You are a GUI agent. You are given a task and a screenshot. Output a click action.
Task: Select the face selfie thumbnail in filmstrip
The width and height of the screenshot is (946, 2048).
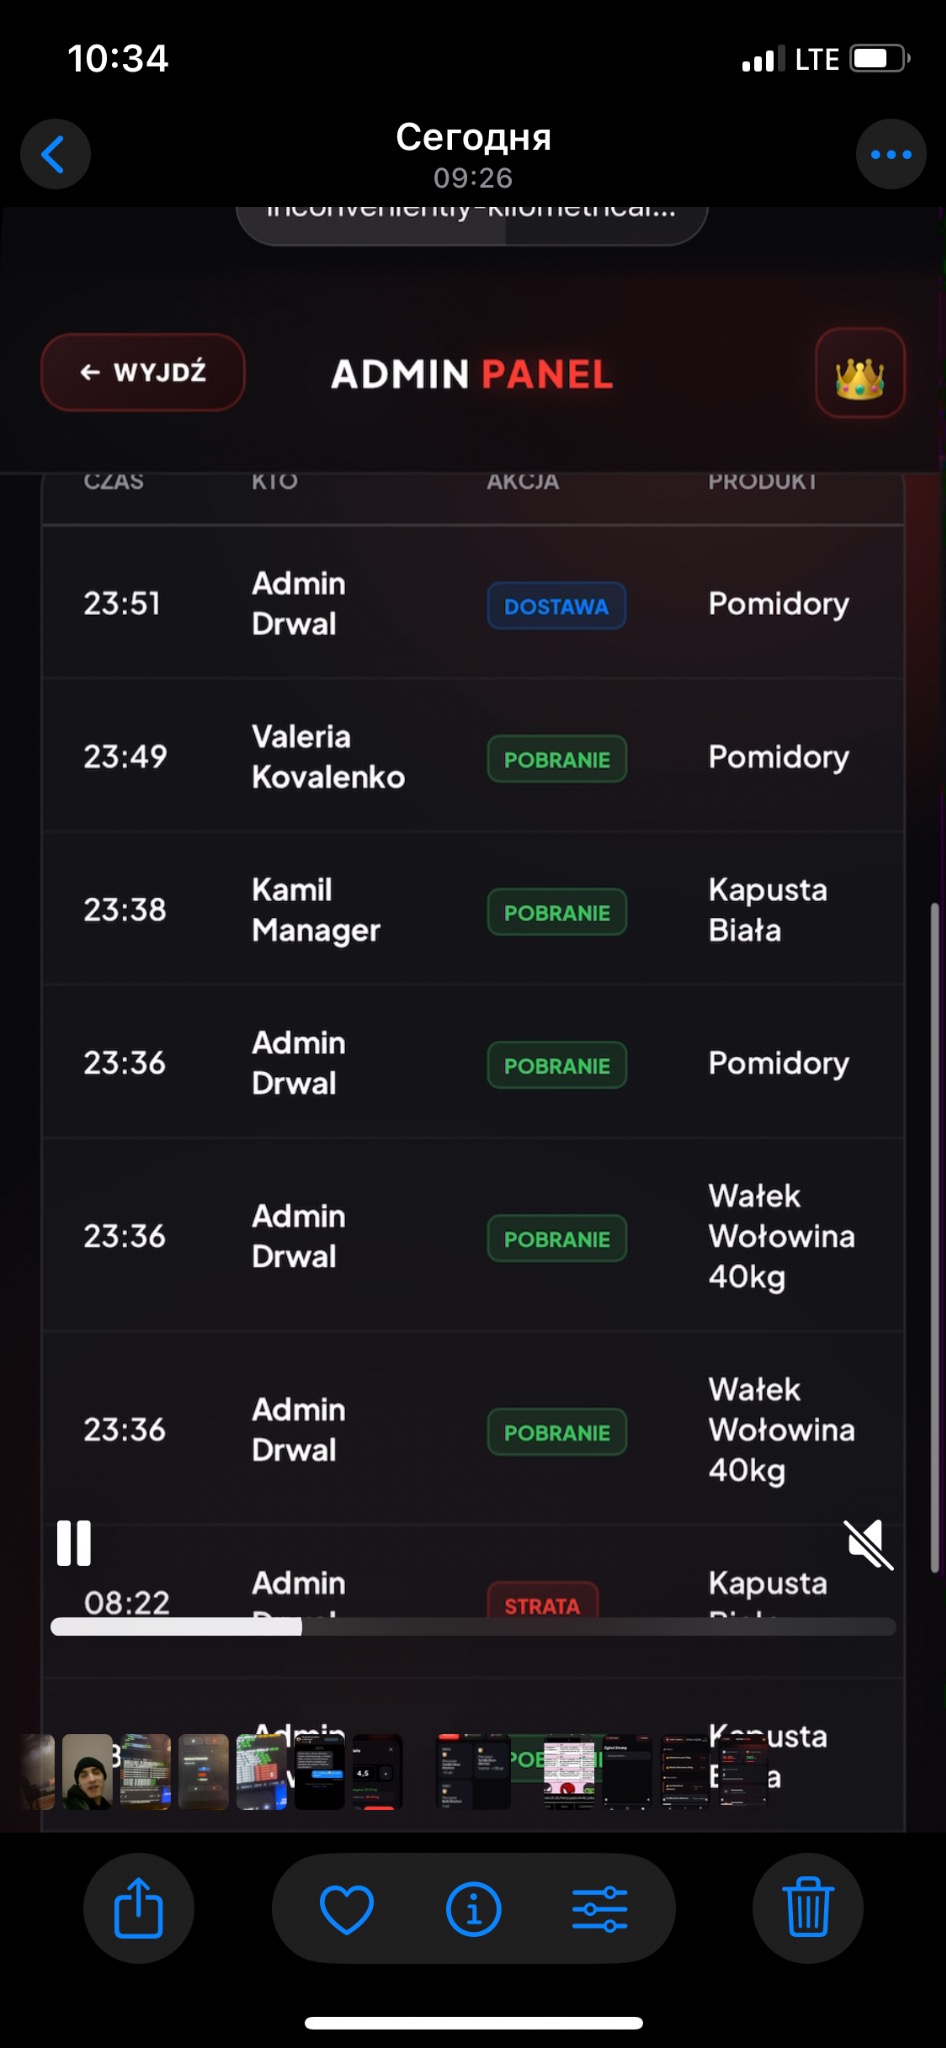pyautogui.click(x=87, y=1772)
